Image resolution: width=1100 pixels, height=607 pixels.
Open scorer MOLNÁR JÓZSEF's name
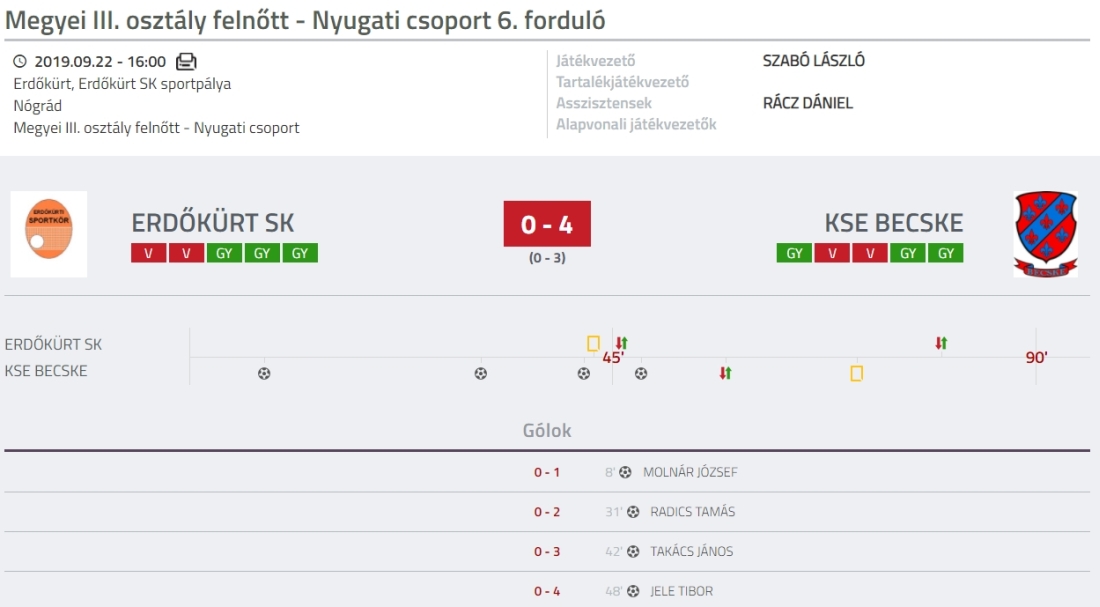(690, 472)
